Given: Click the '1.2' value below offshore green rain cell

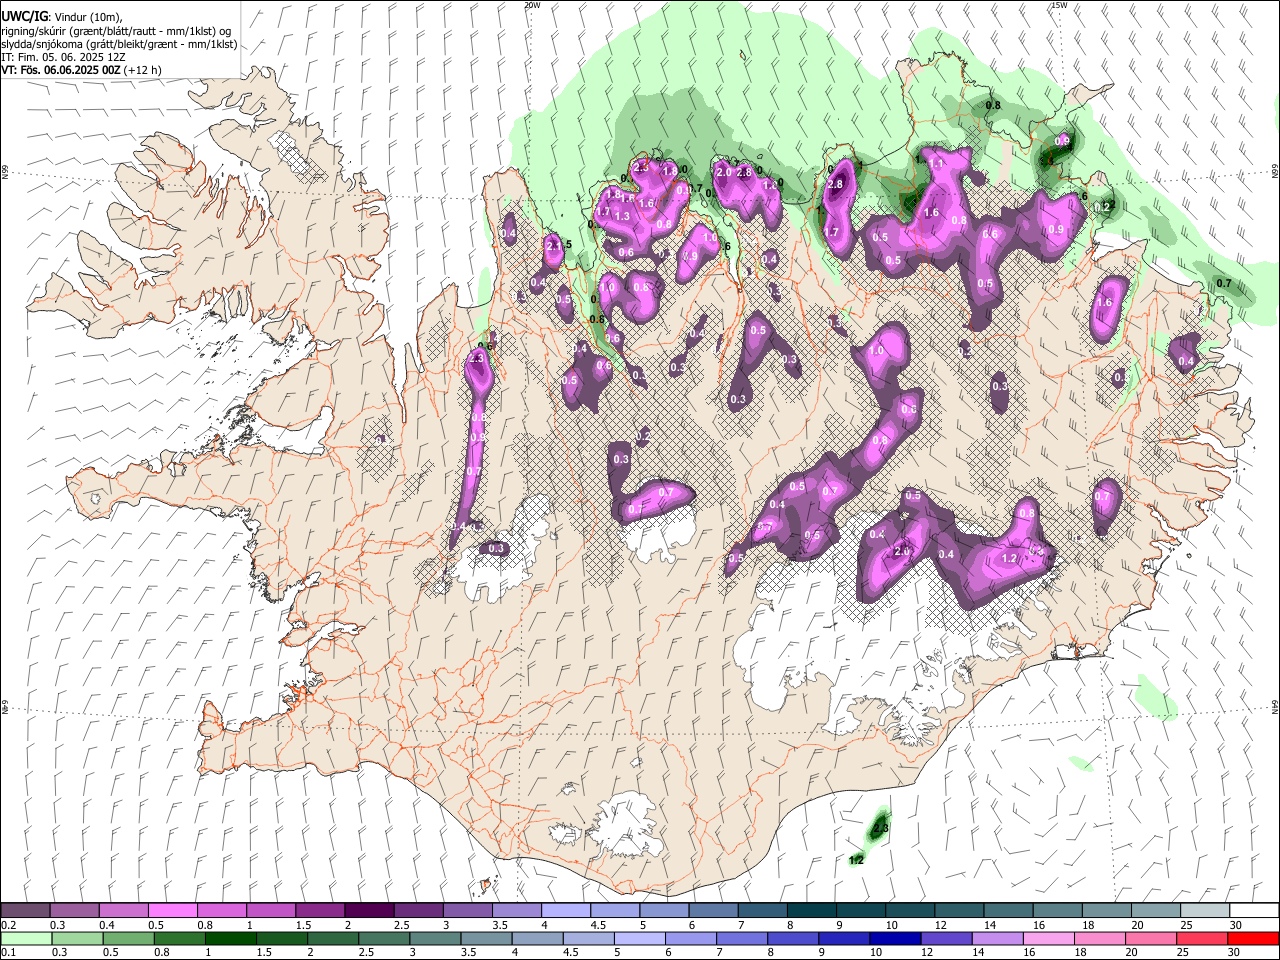Looking at the screenshot, I should [856, 860].
